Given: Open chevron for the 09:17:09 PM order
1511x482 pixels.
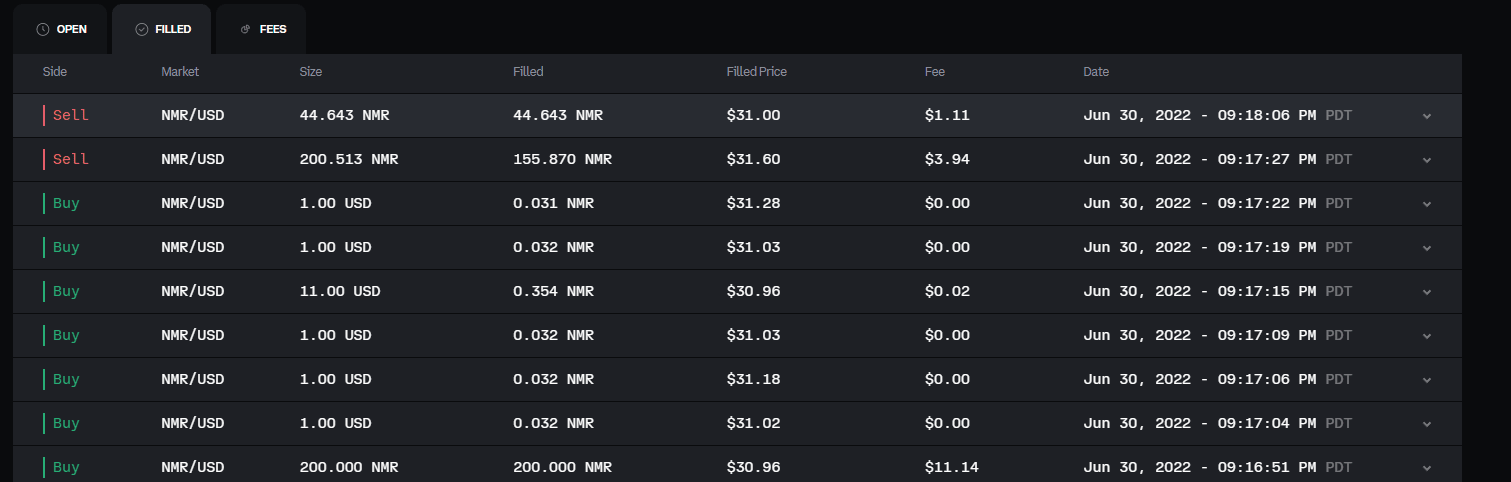Looking at the screenshot, I should [x=1427, y=336].
